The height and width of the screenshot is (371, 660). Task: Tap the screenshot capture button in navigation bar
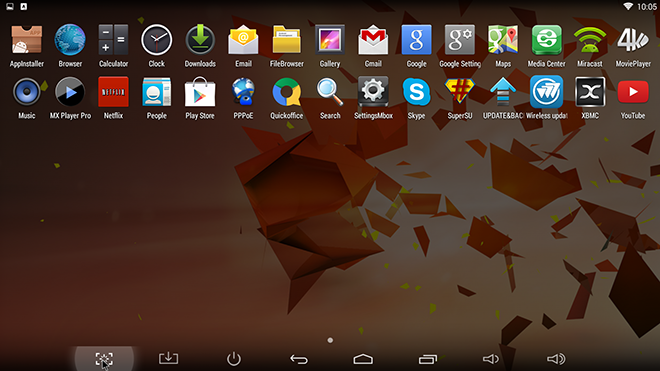click(x=104, y=359)
